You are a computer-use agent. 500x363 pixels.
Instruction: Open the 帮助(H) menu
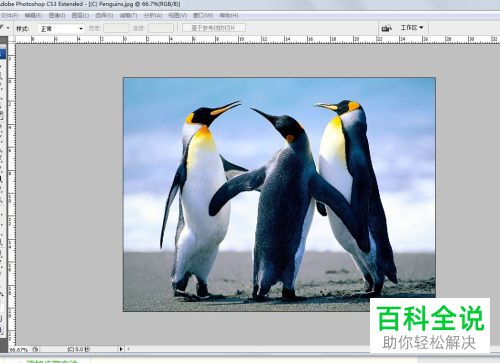click(229, 15)
